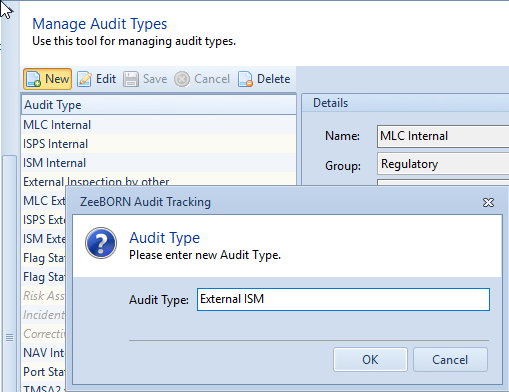
Task: Dismiss the dialog with its Cancel button
Action: pos(450,360)
